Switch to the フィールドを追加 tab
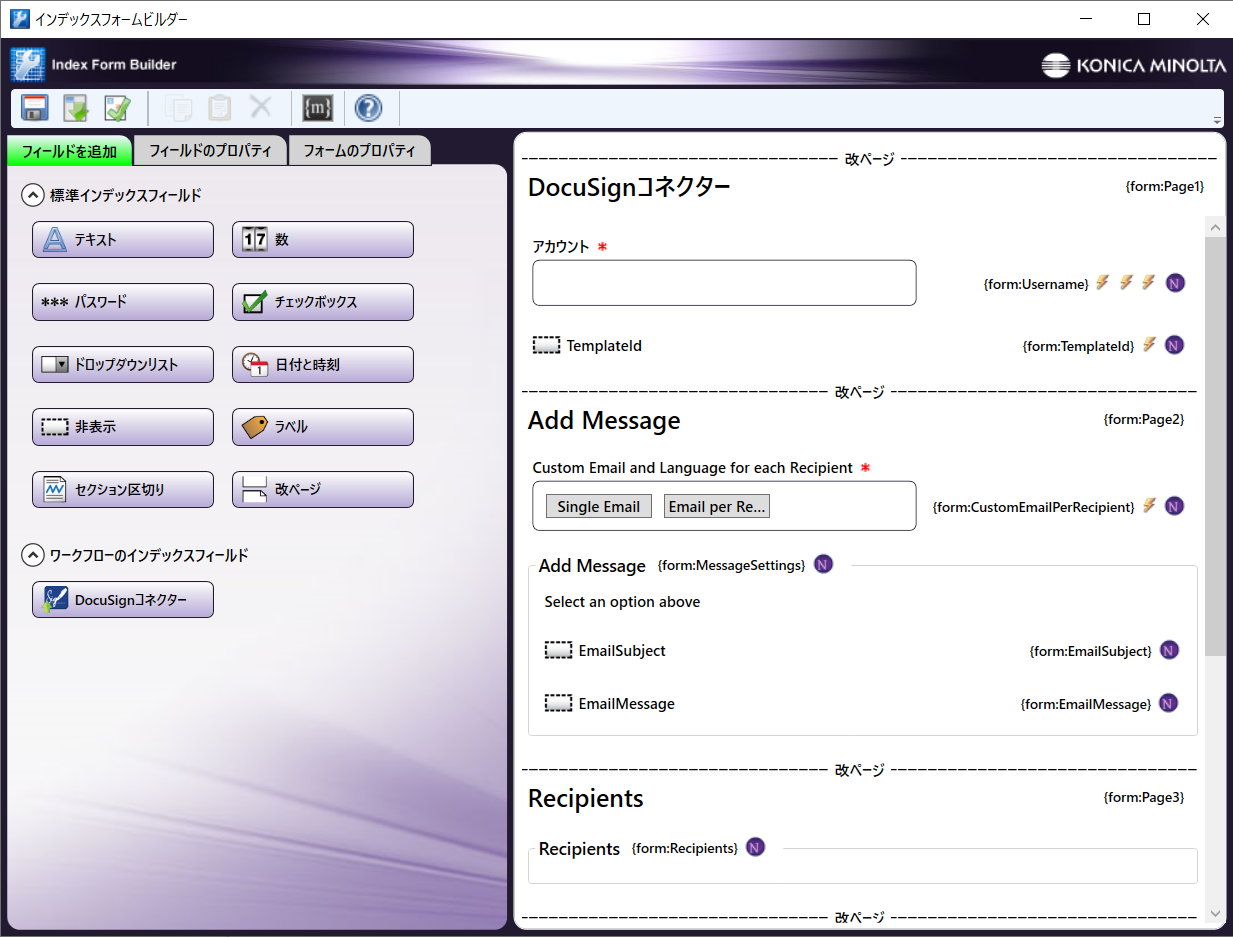The height and width of the screenshot is (937, 1233). [69, 152]
